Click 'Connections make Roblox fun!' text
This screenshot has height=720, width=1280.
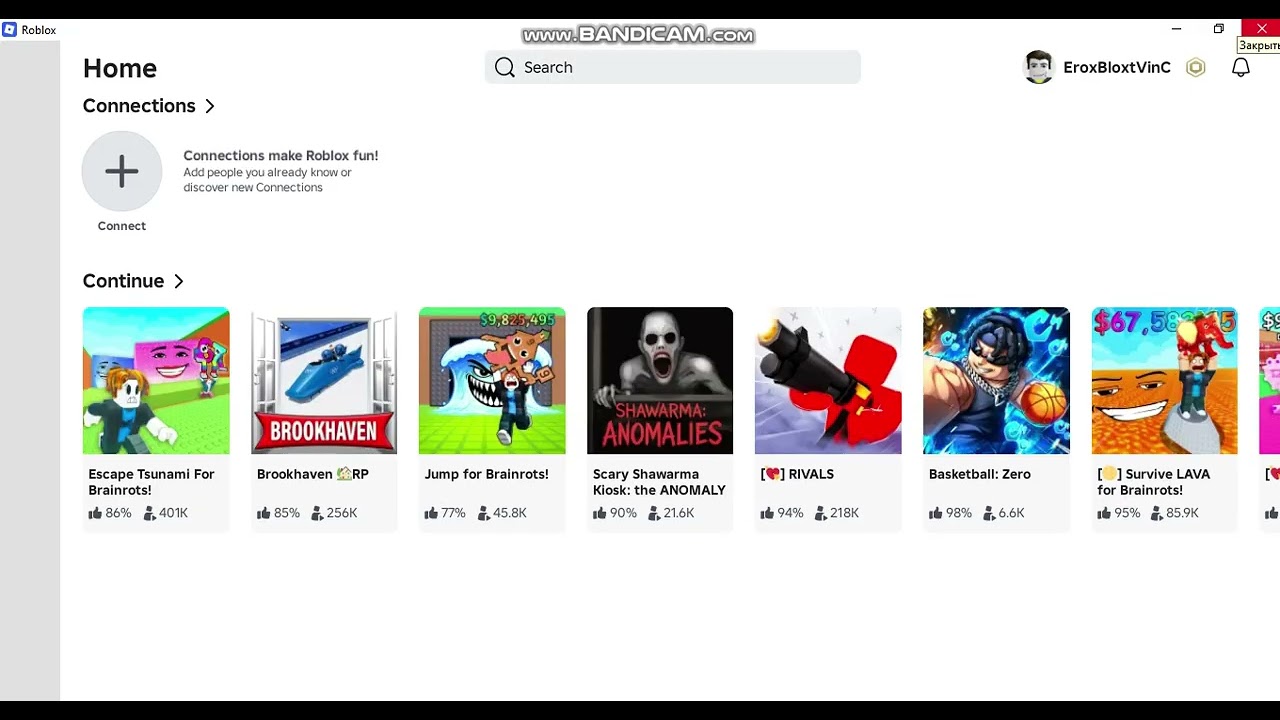[x=281, y=156]
